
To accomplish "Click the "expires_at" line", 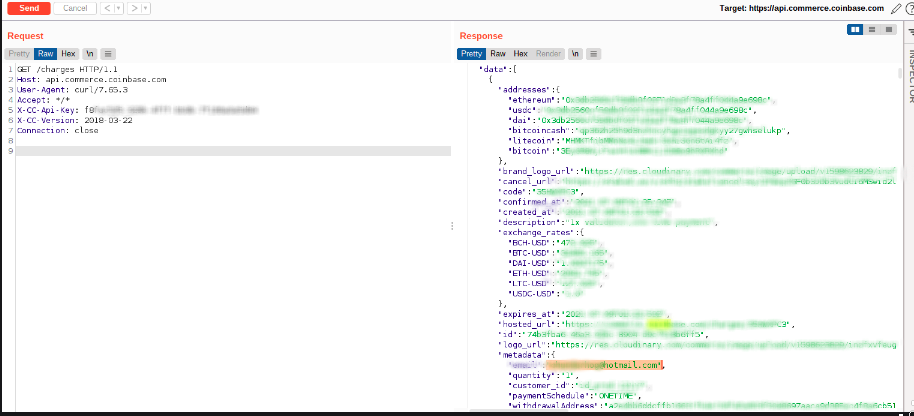I will [x=585, y=314].
